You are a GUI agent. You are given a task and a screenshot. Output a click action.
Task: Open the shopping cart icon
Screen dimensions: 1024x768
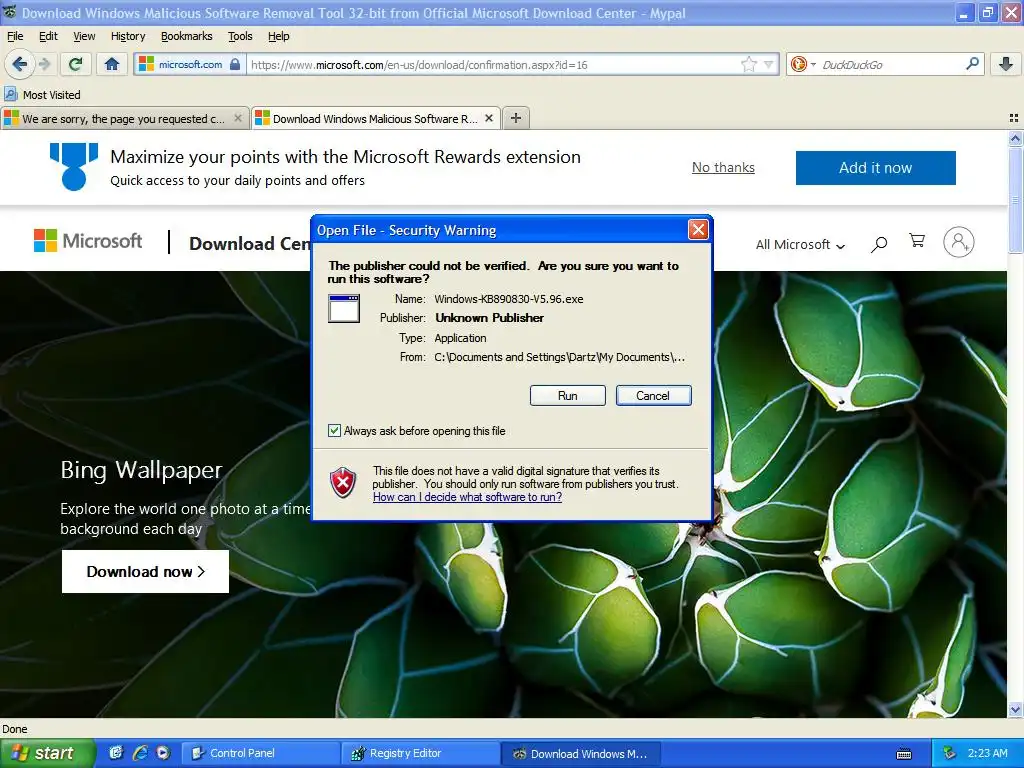pos(917,241)
